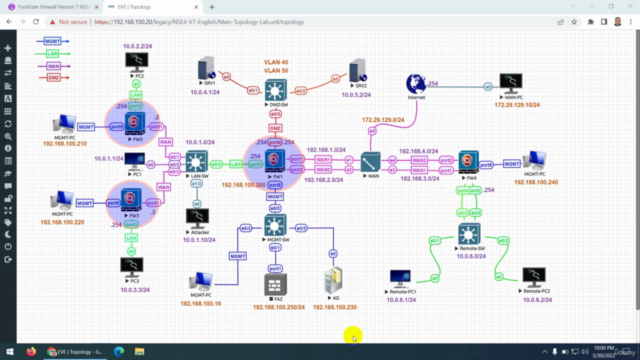
Task: Click the 172.29.129.0/24 network label
Action: point(383,120)
